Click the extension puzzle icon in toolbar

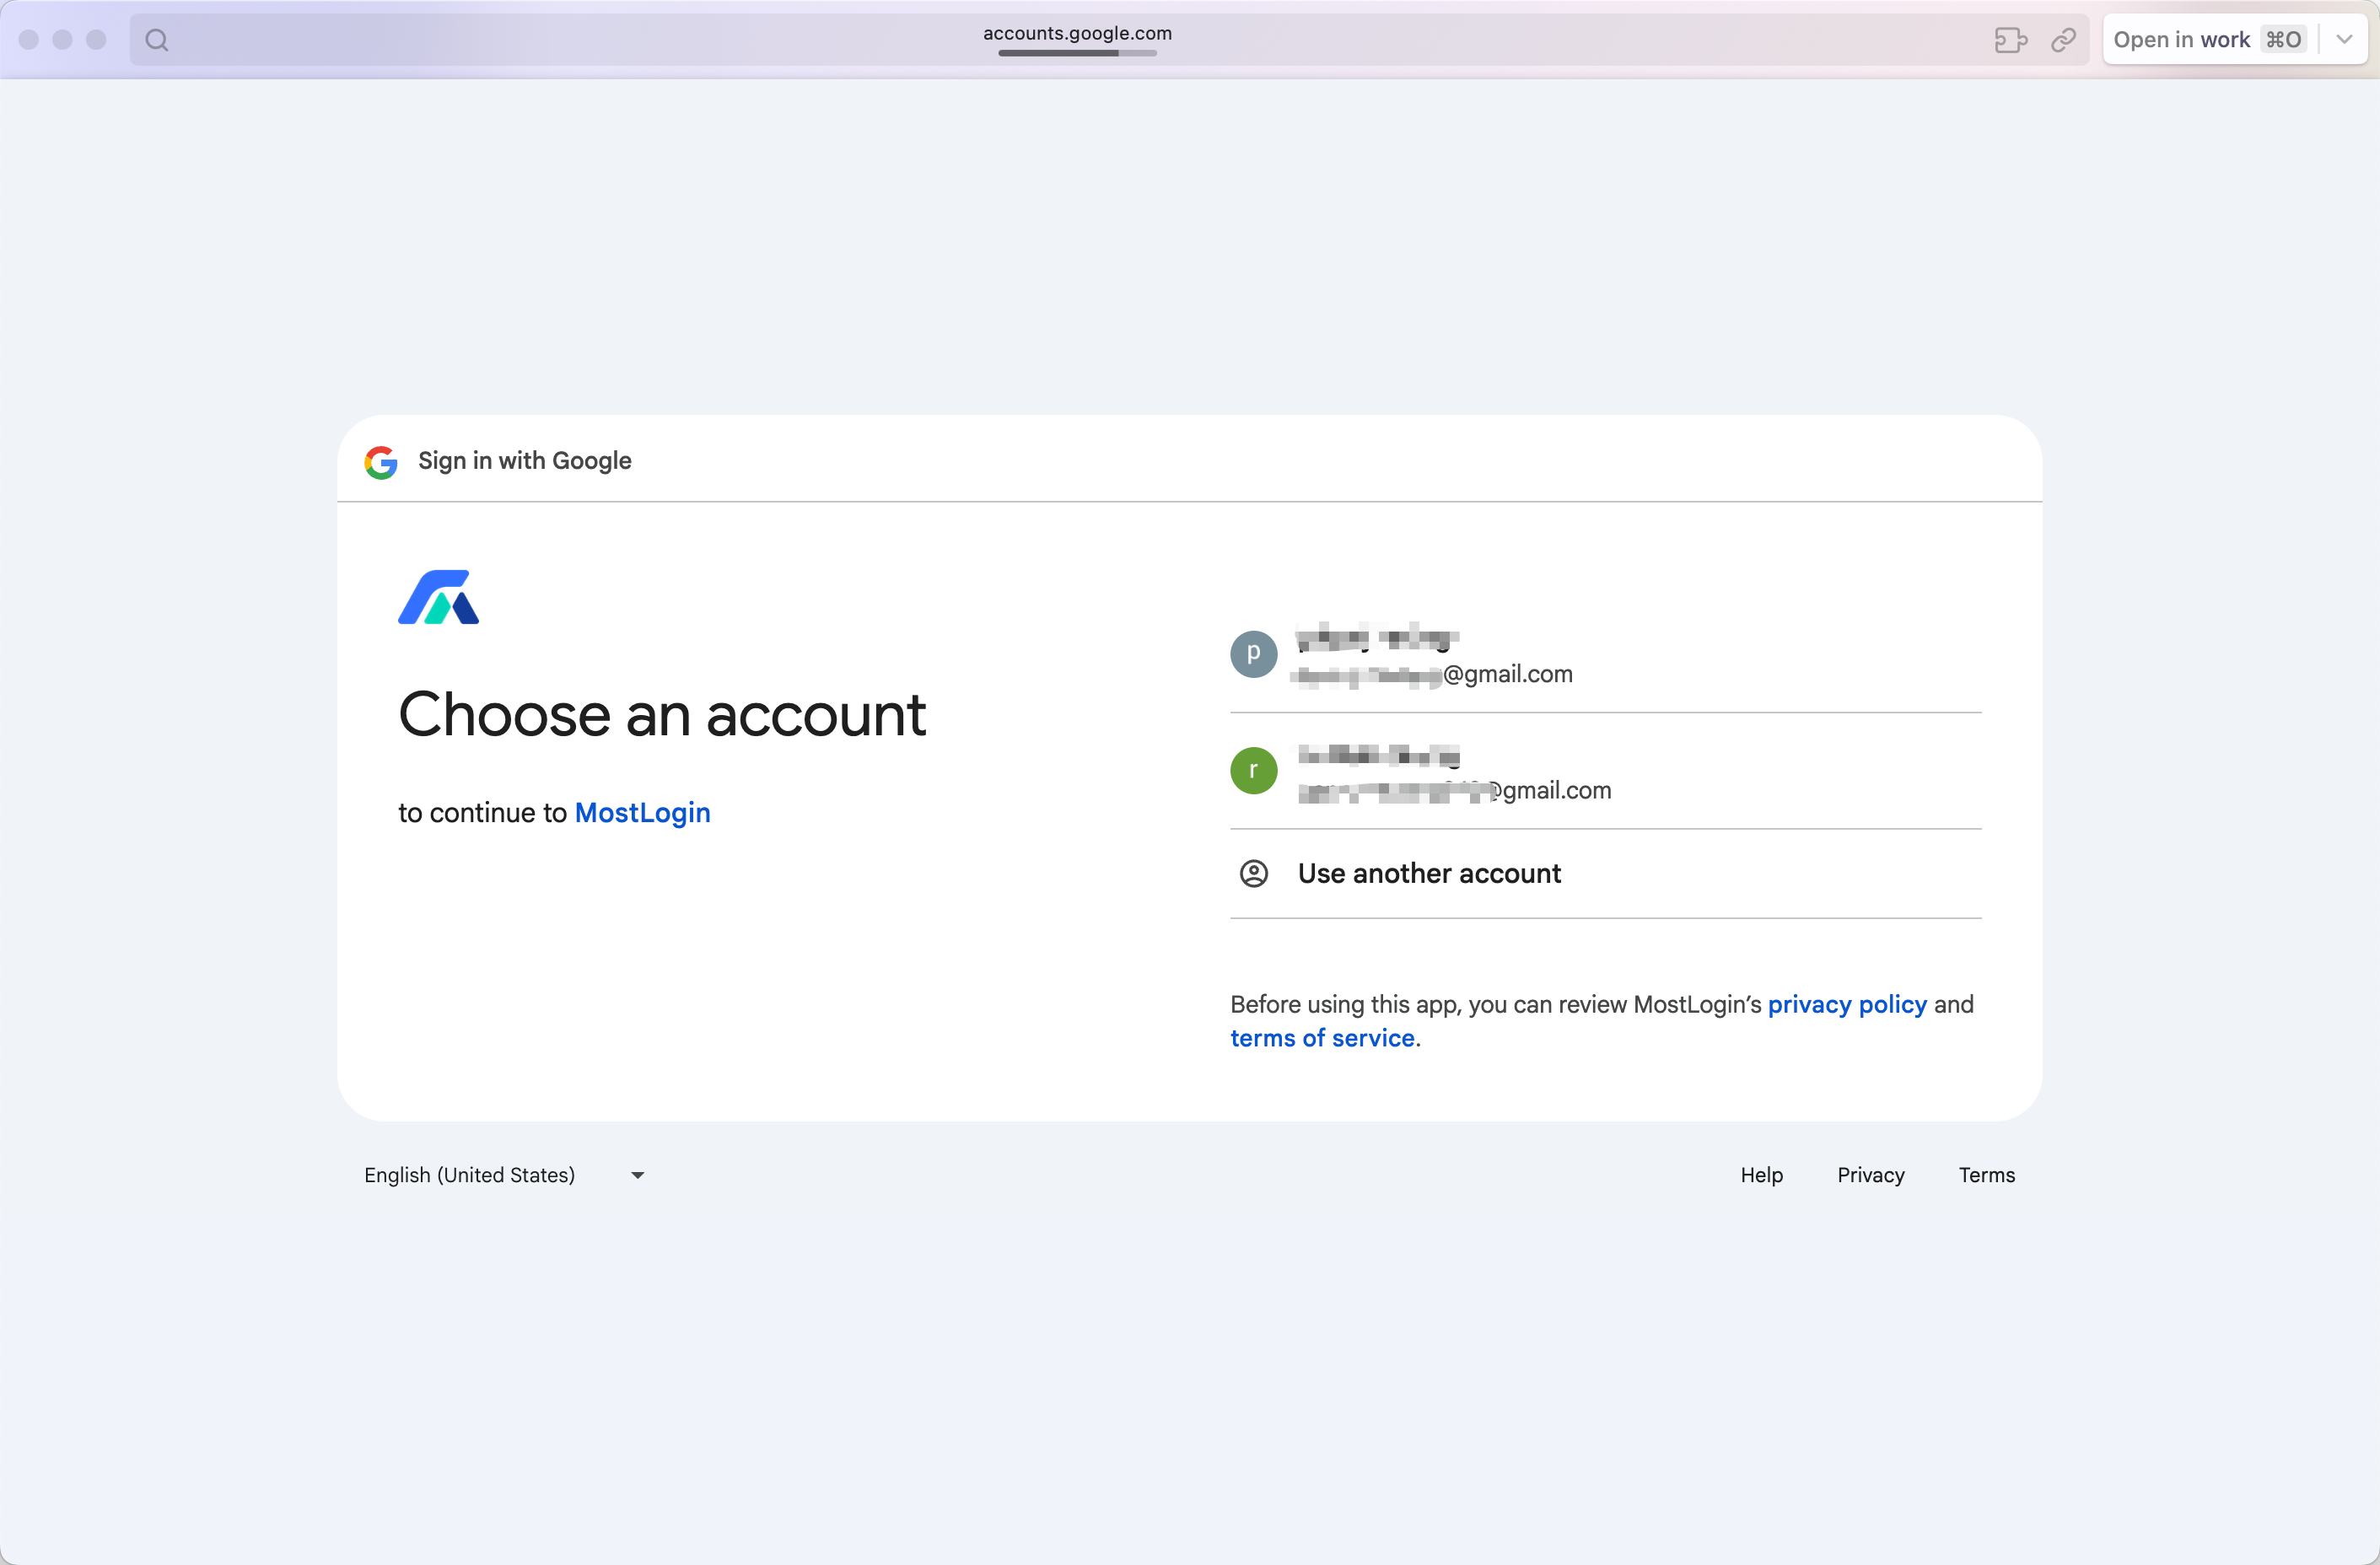click(2010, 40)
